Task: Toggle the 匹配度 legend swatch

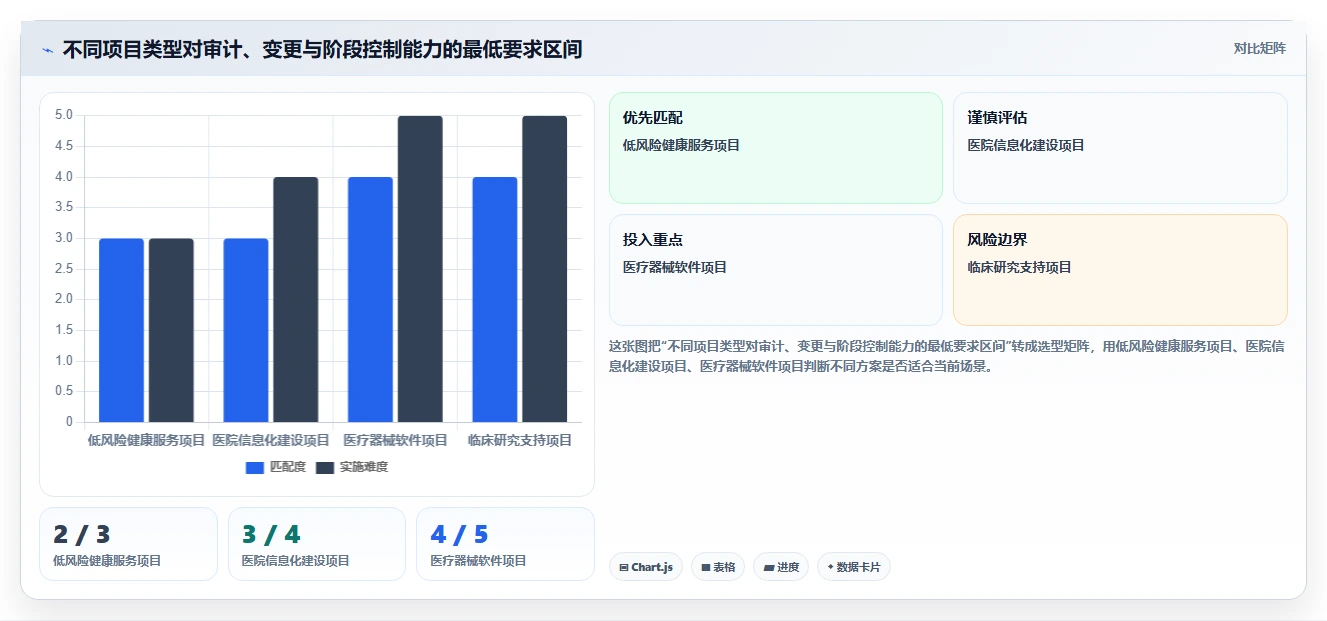Action: [255, 467]
